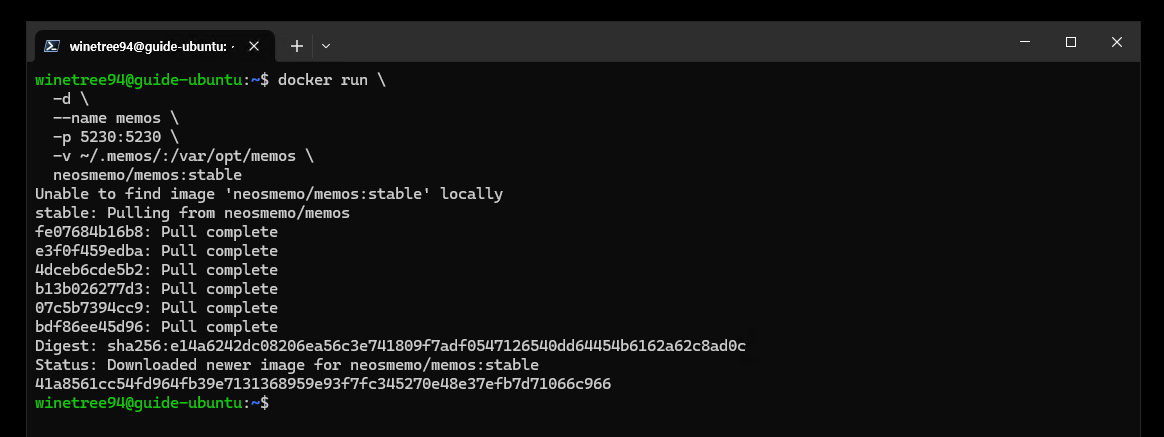Click the 'stable: Pulling from neosmemo/memos' line
The width and height of the screenshot is (1164, 437).
tap(192, 213)
